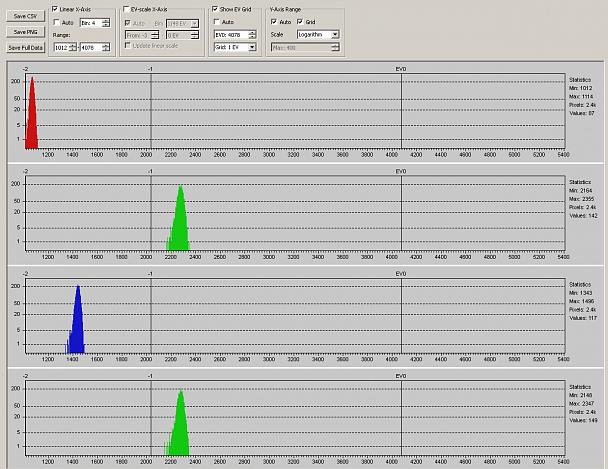Adjust the From: -3 spinner arrows
608x469 pixels.
(155, 35)
